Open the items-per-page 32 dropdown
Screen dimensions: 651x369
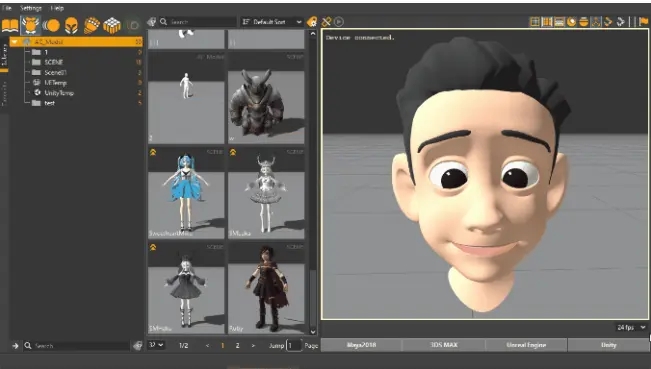click(156, 345)
